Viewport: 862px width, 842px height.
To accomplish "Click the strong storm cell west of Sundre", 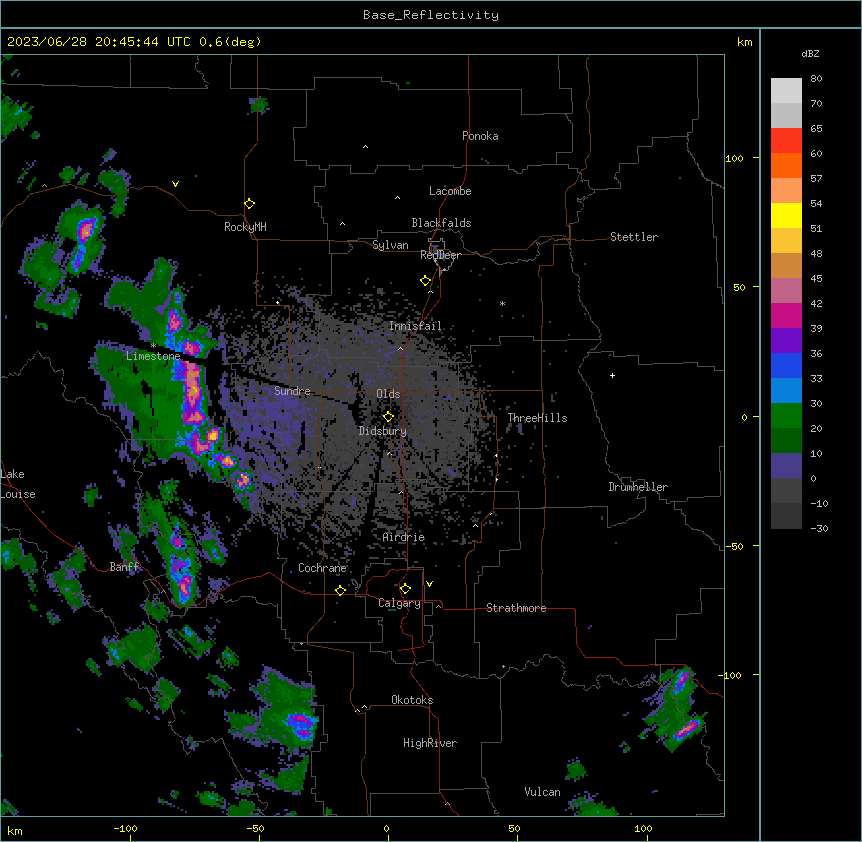I will 193,391.
